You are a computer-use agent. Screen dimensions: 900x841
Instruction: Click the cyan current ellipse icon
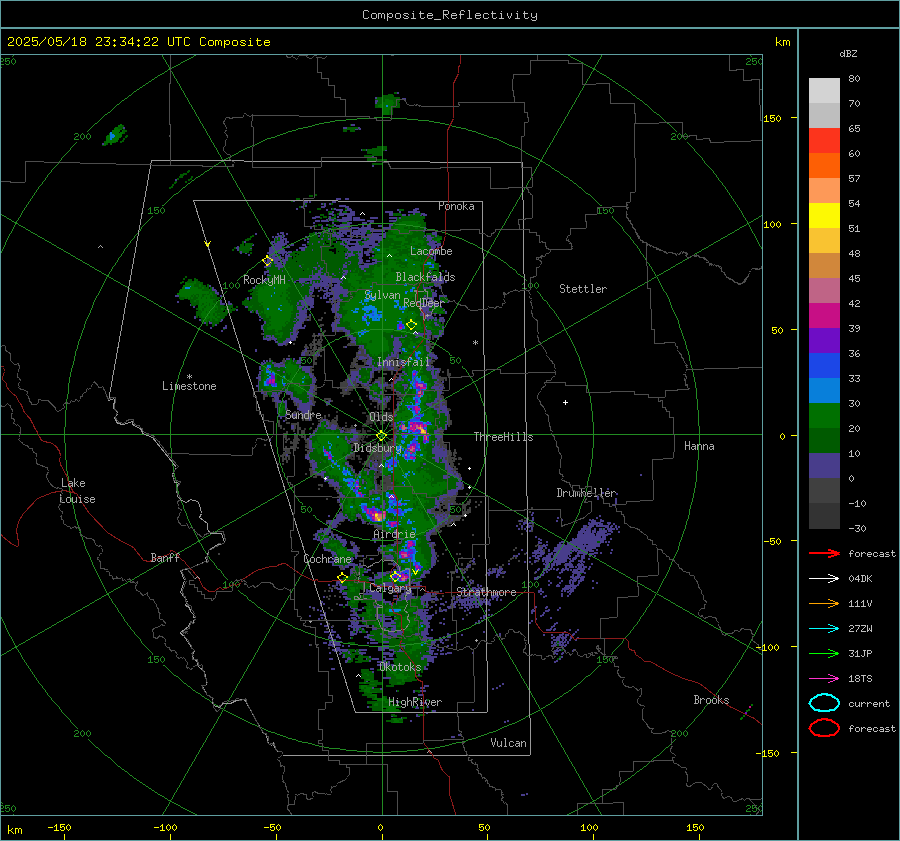(x=824, y=703)
